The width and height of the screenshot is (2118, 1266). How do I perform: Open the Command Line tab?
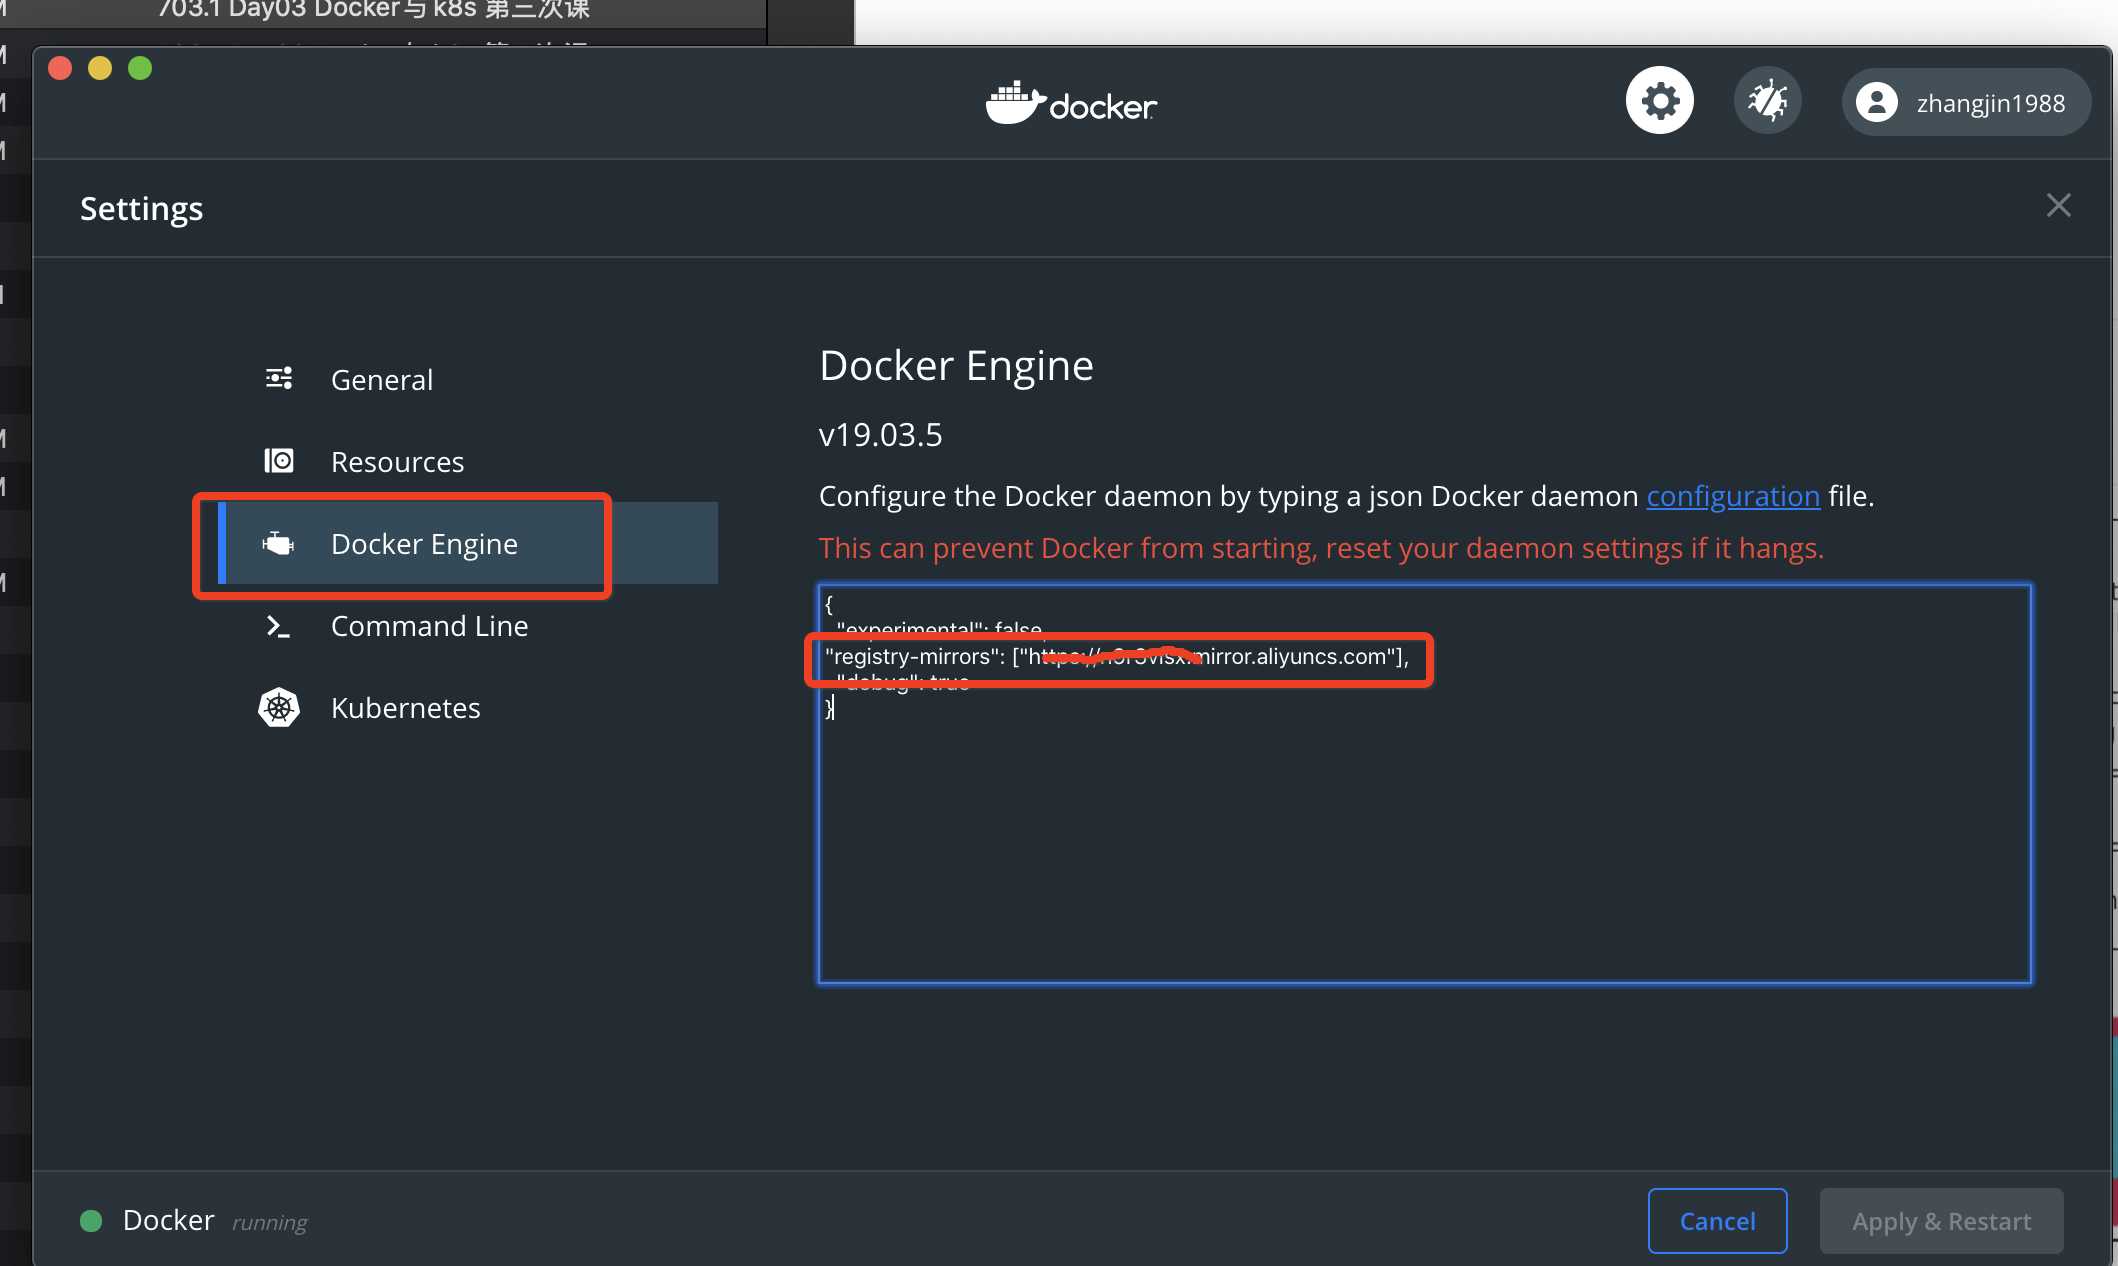click(468, 626)
